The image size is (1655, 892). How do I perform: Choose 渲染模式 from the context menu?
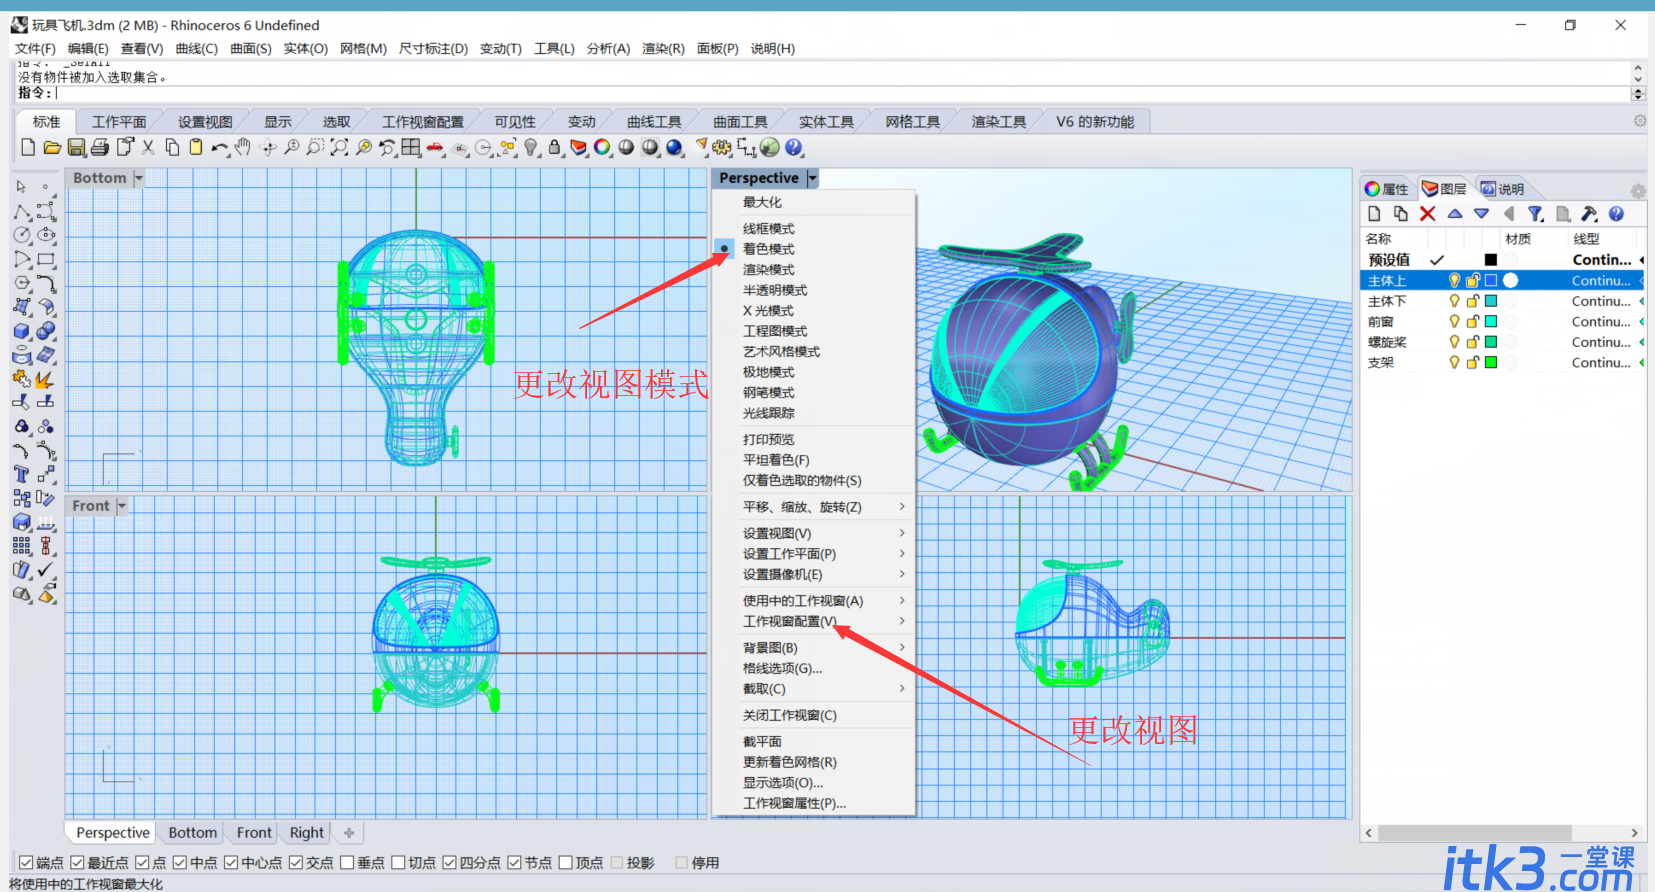tap(768, 270)
